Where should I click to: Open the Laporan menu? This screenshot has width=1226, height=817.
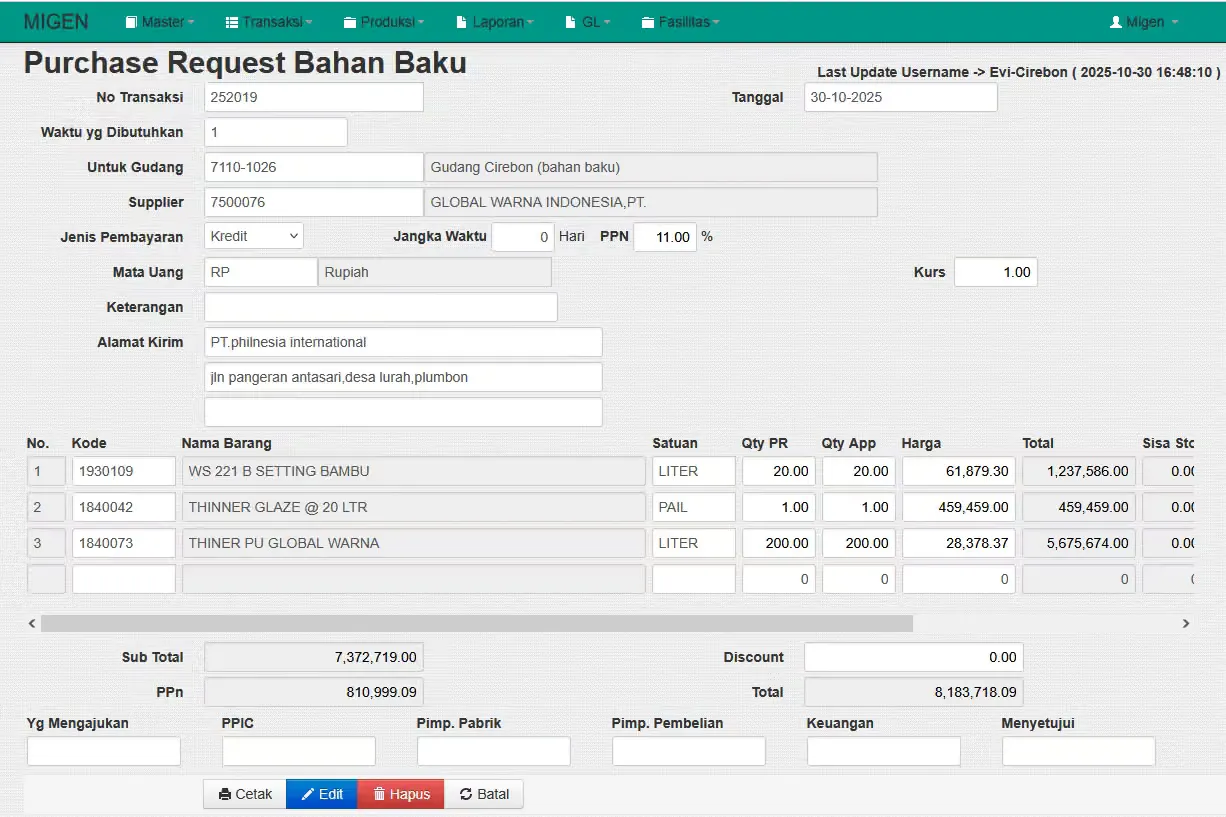click(x=494, y=22)
